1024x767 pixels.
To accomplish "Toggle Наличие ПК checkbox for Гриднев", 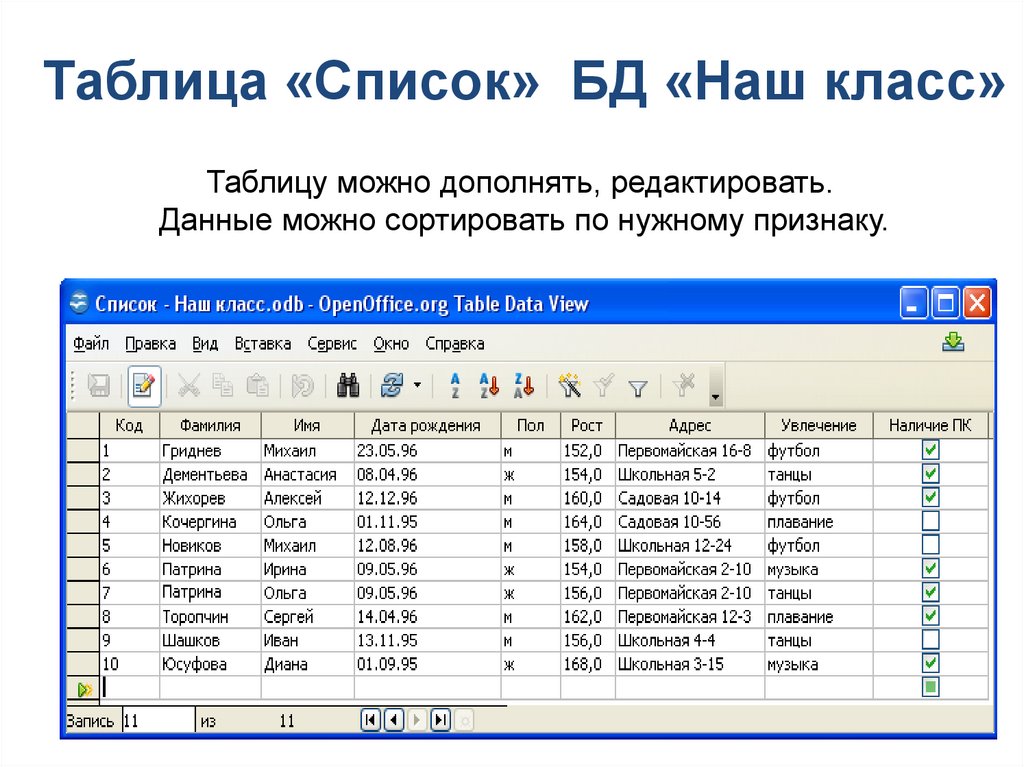I will (x=931, y=449).
